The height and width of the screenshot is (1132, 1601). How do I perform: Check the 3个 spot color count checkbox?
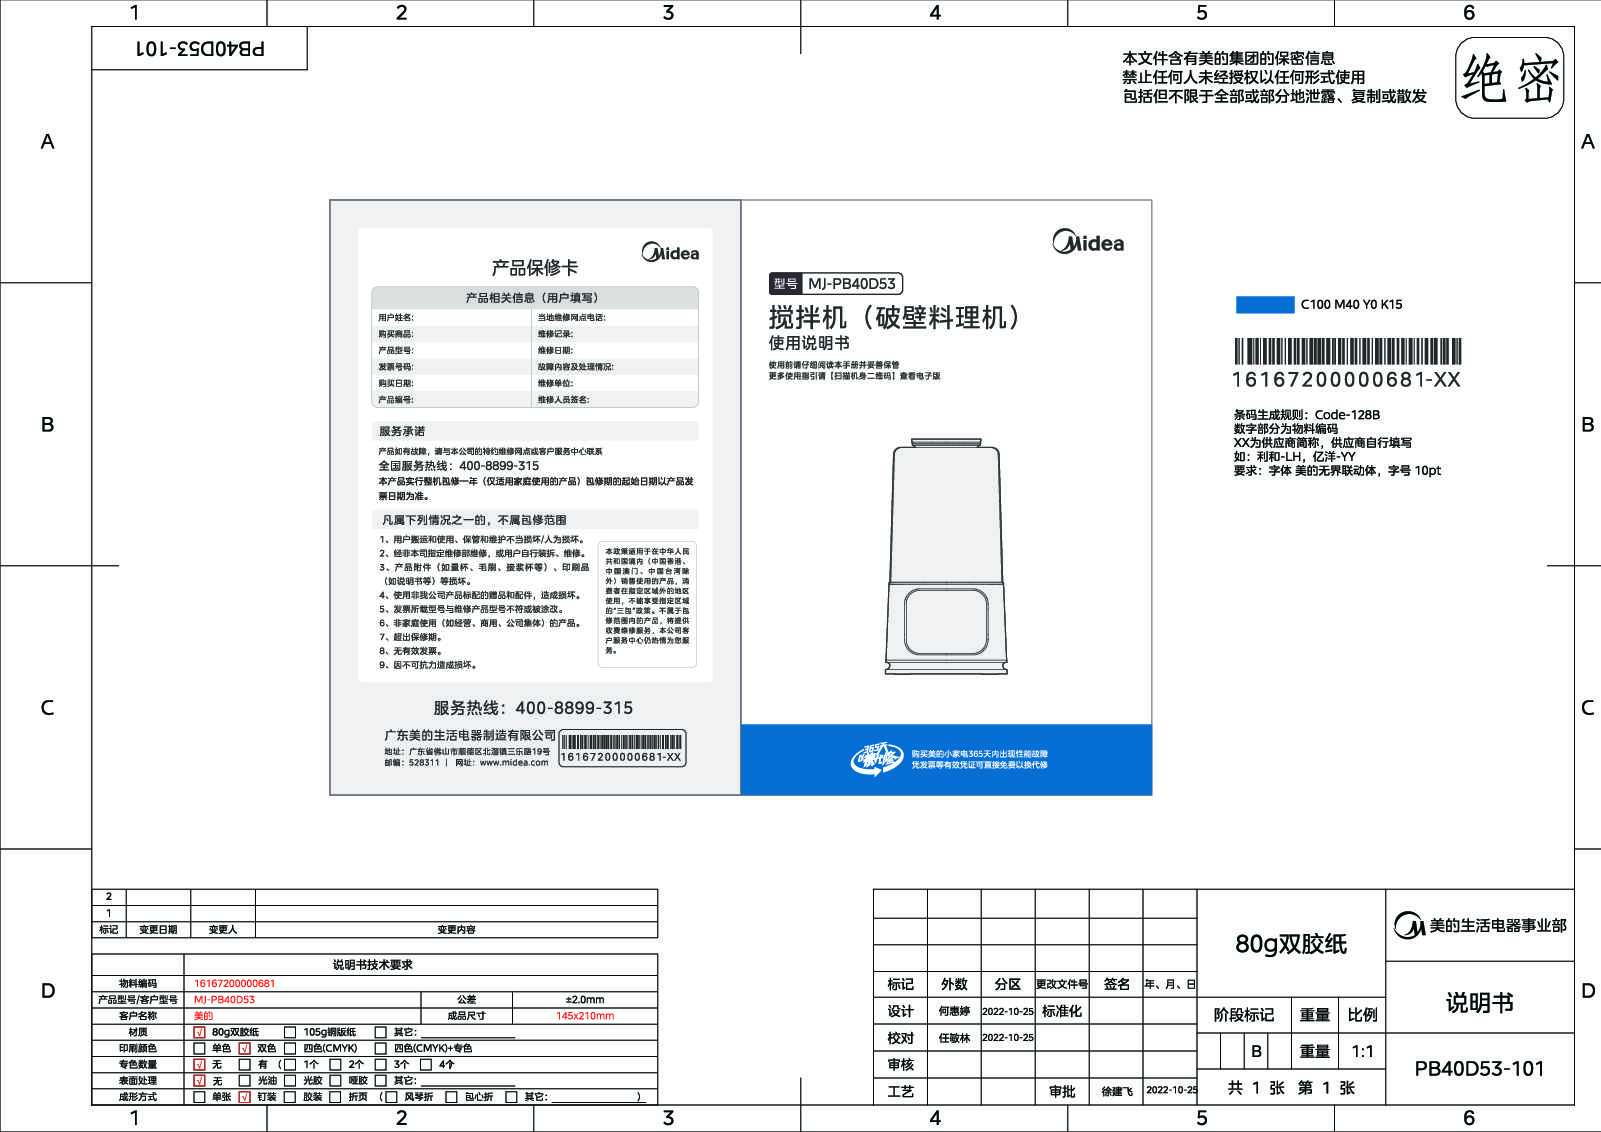(x=380, y=1064)
